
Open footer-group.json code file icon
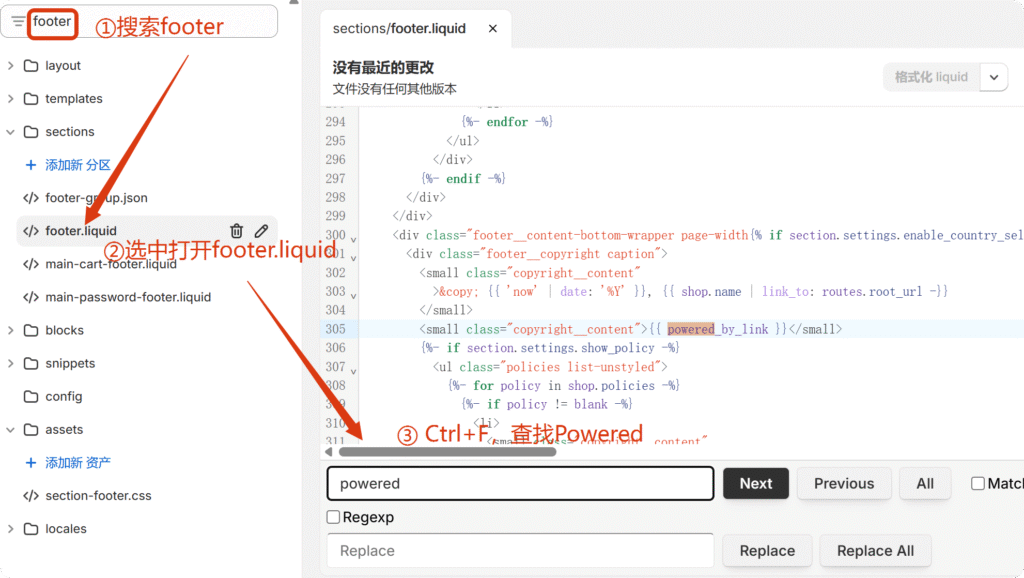point(30,198)
